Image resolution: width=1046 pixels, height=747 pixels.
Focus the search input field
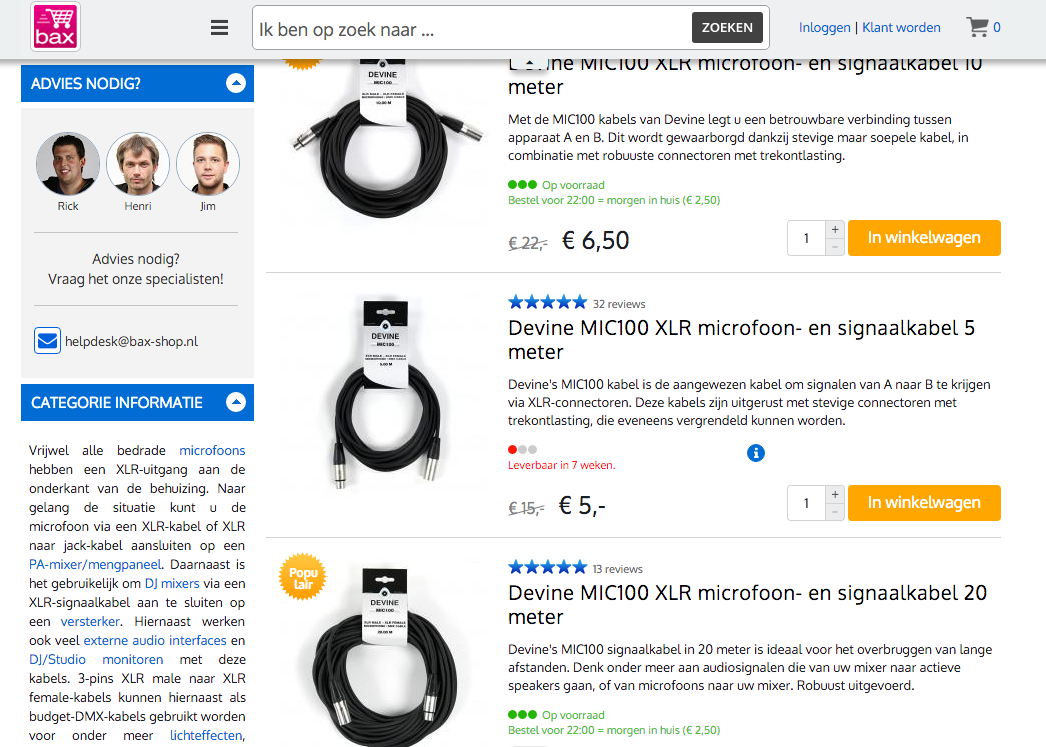pyautogui.click(x=470, y=29)
